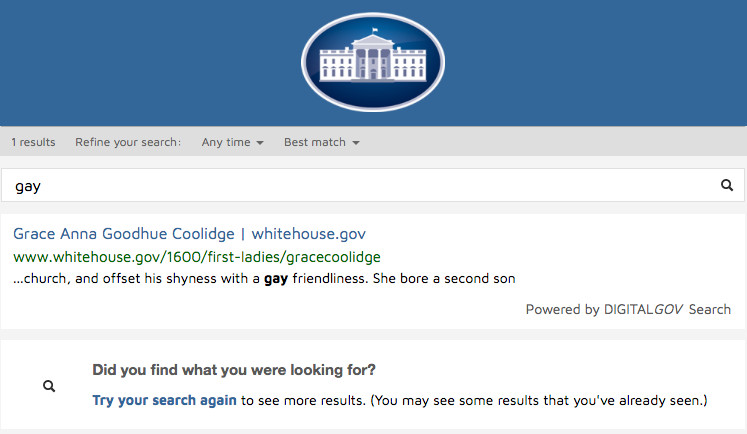Open the 'Any time' date filter dropdown
Image resolution: width=747 pixels, height=434 pixels.
click(x=232, y=142)
